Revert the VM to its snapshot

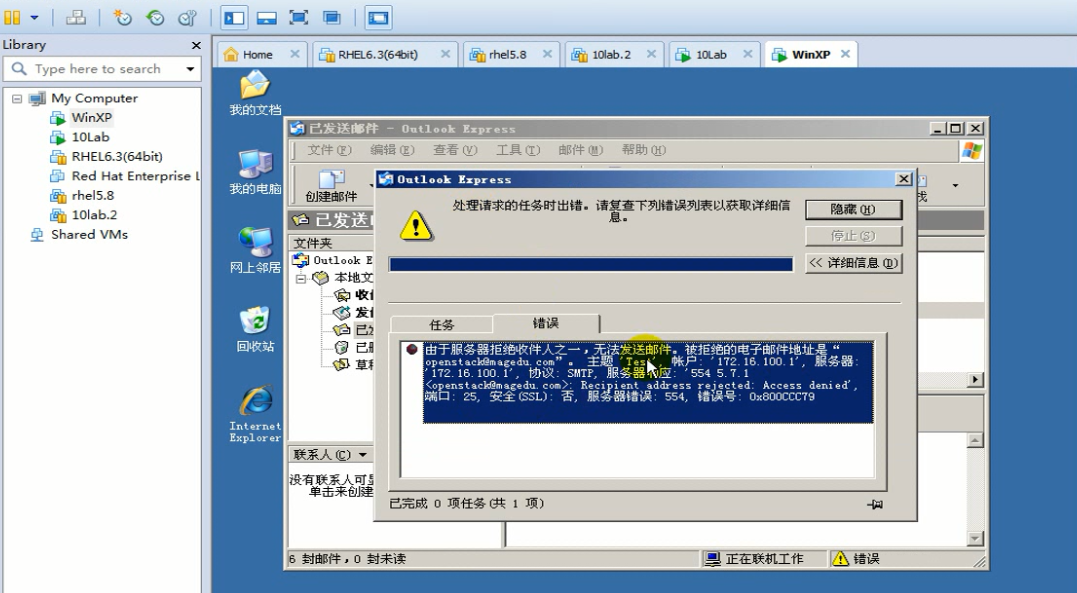point(155,17)
